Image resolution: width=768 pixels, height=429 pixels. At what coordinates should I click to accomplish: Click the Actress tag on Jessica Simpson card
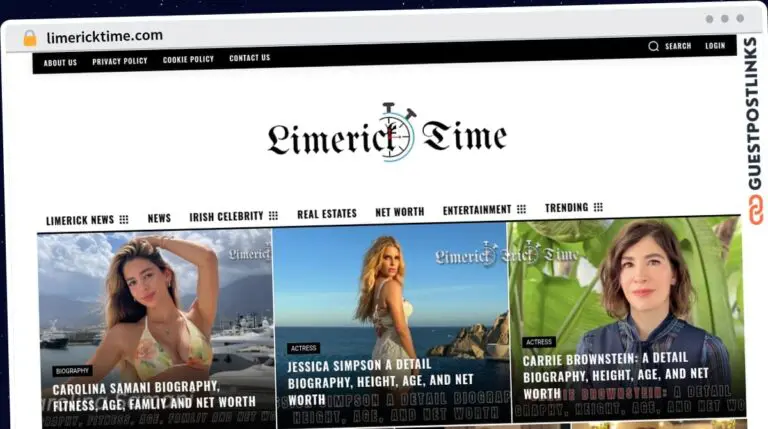coord(304,348)
